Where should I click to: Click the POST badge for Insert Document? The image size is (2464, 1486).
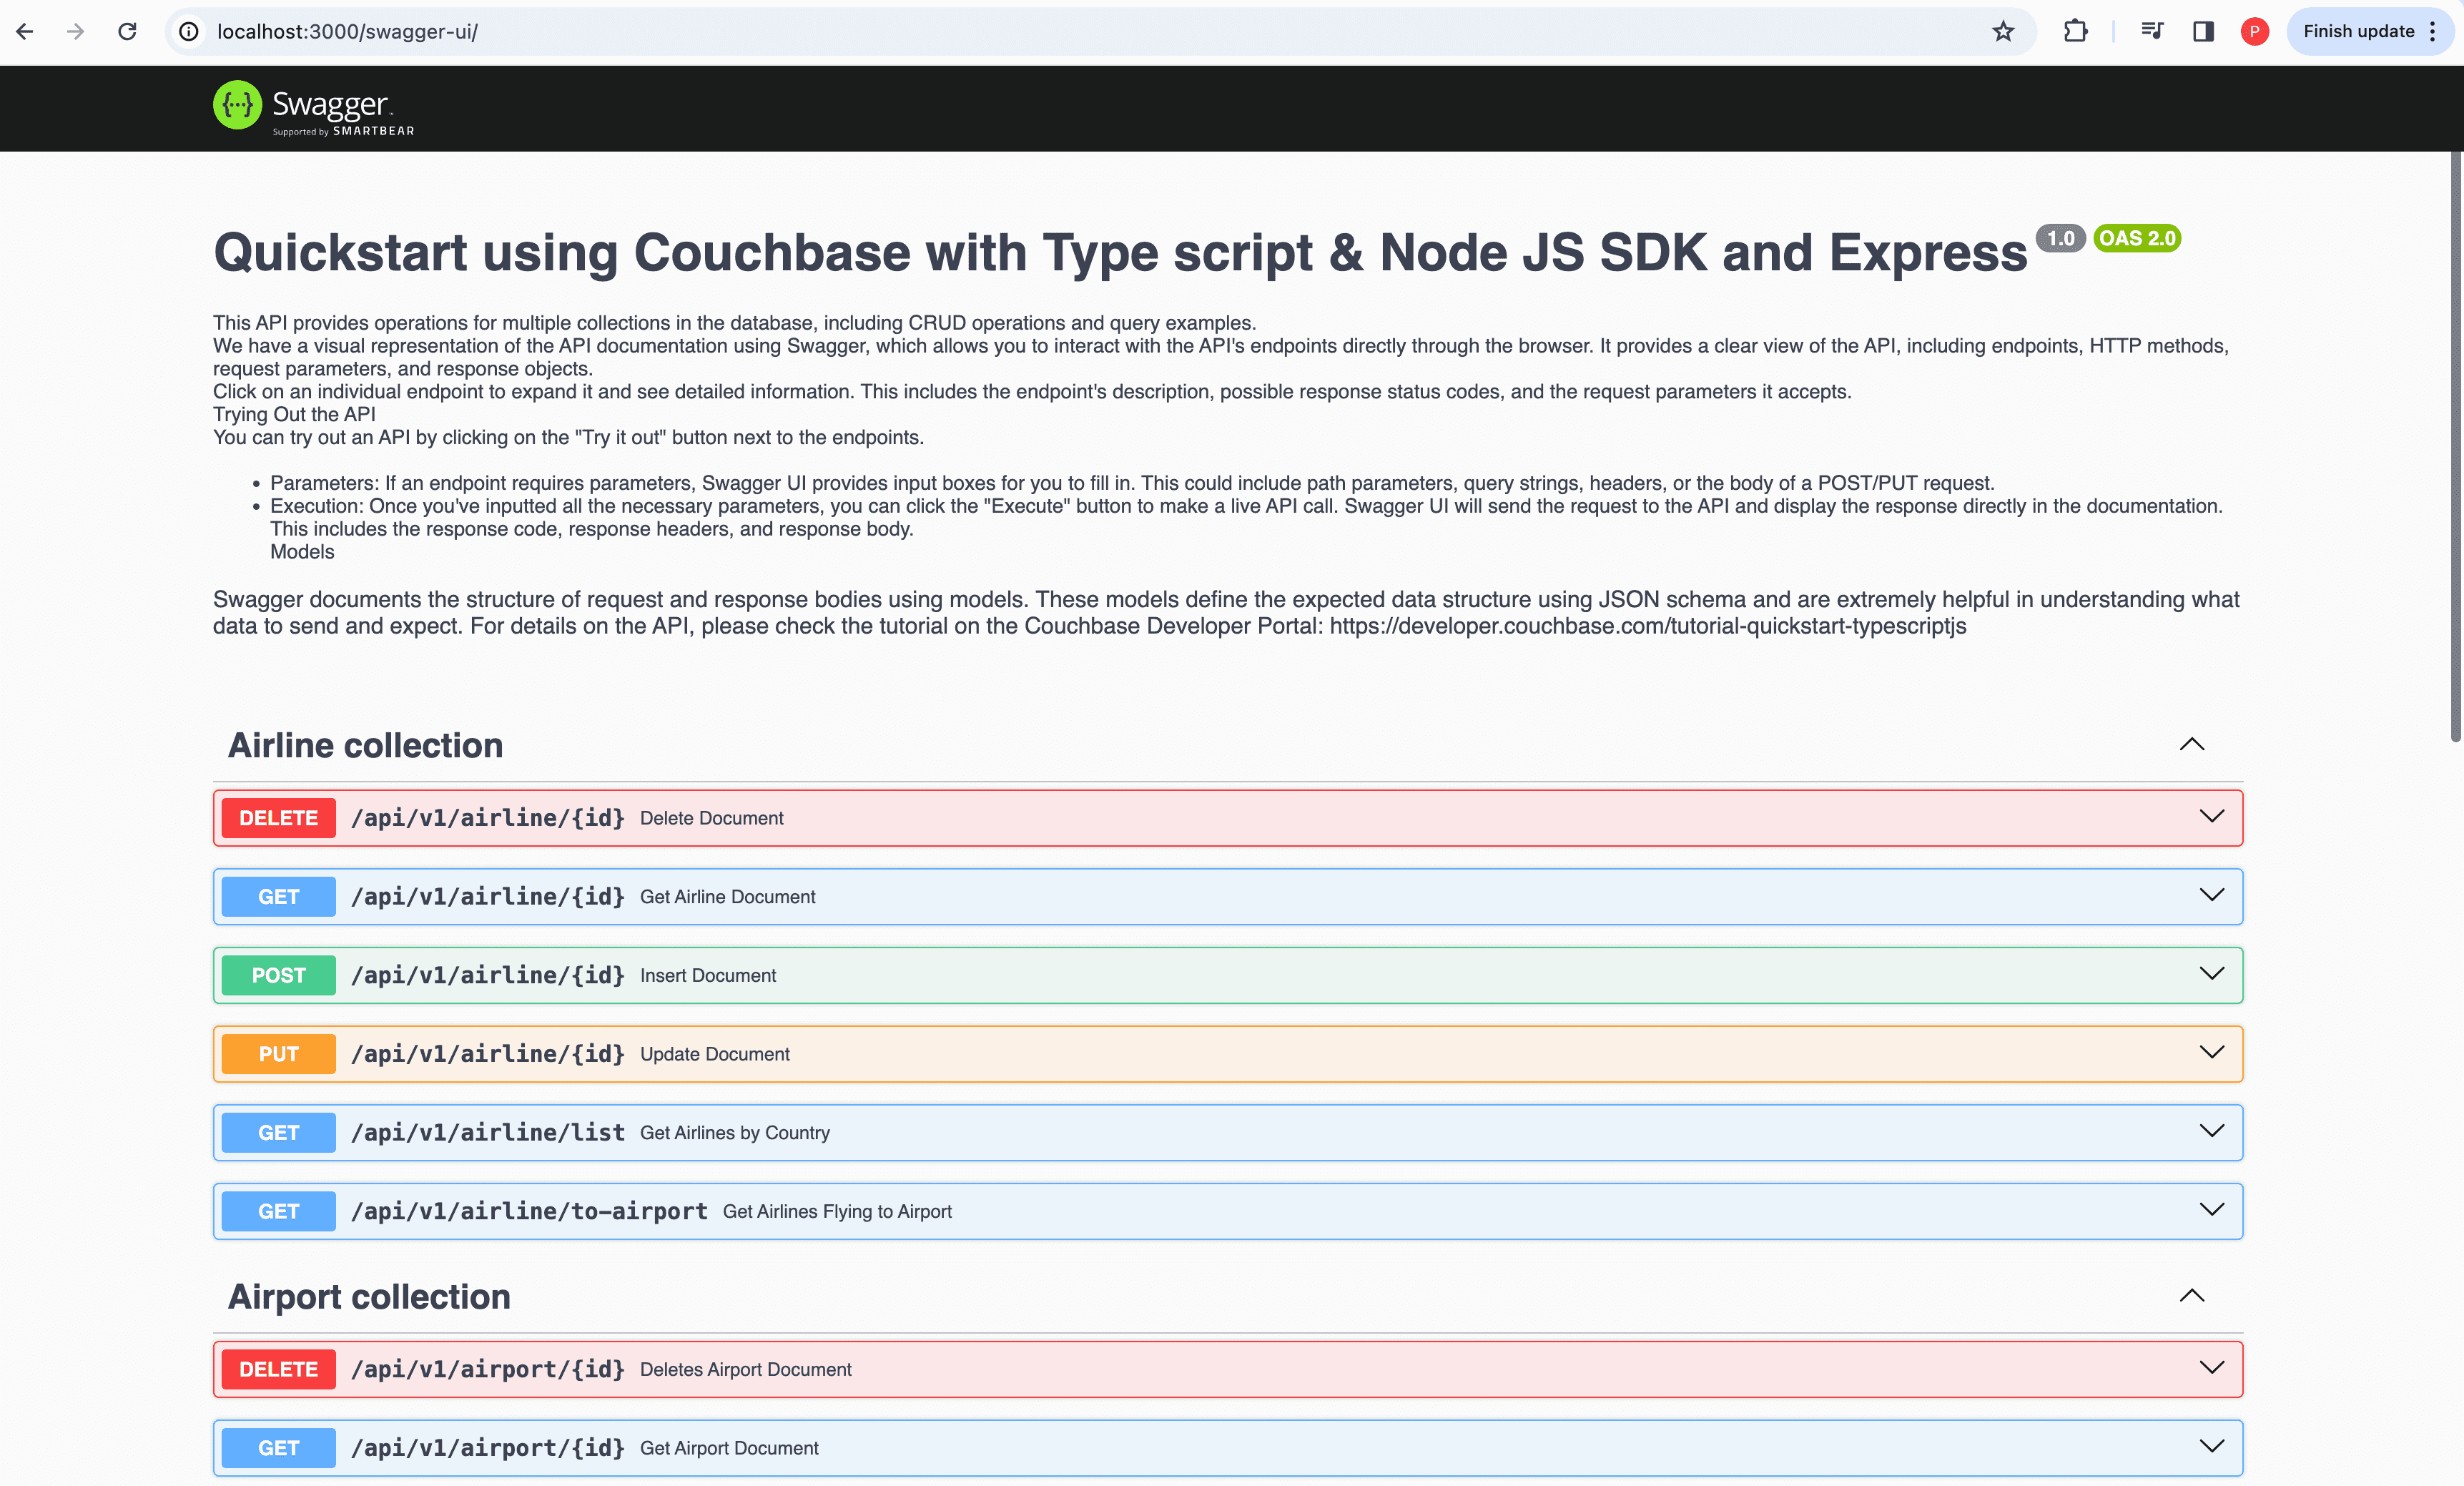[278, 975]
